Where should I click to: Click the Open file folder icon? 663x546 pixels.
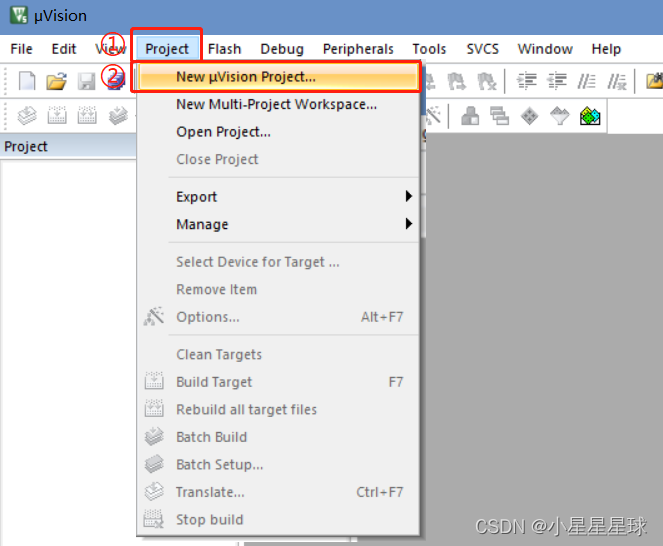(57, 81)
